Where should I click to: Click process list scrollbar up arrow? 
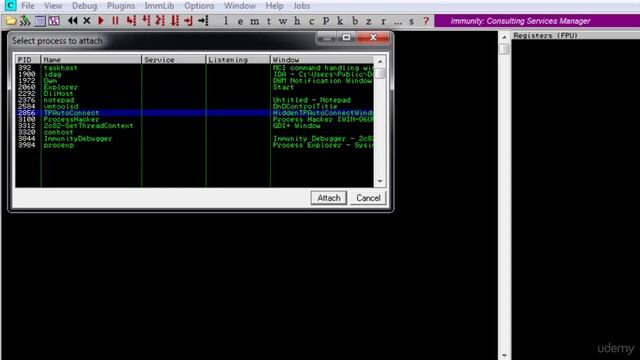coord(380,61)
